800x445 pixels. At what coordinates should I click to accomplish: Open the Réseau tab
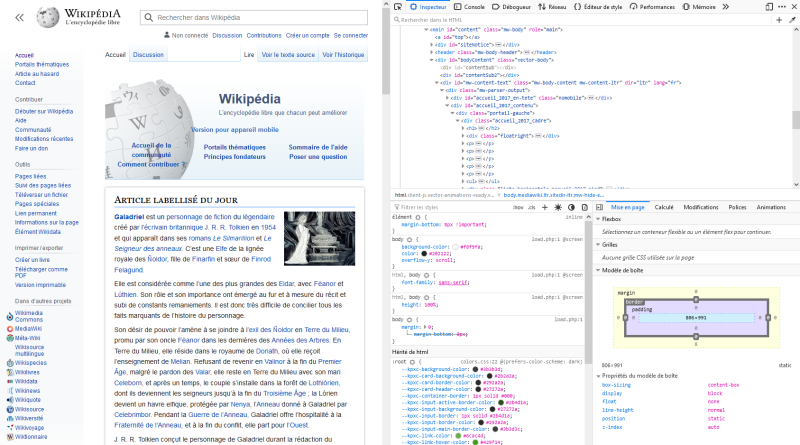tap(552, 7)
